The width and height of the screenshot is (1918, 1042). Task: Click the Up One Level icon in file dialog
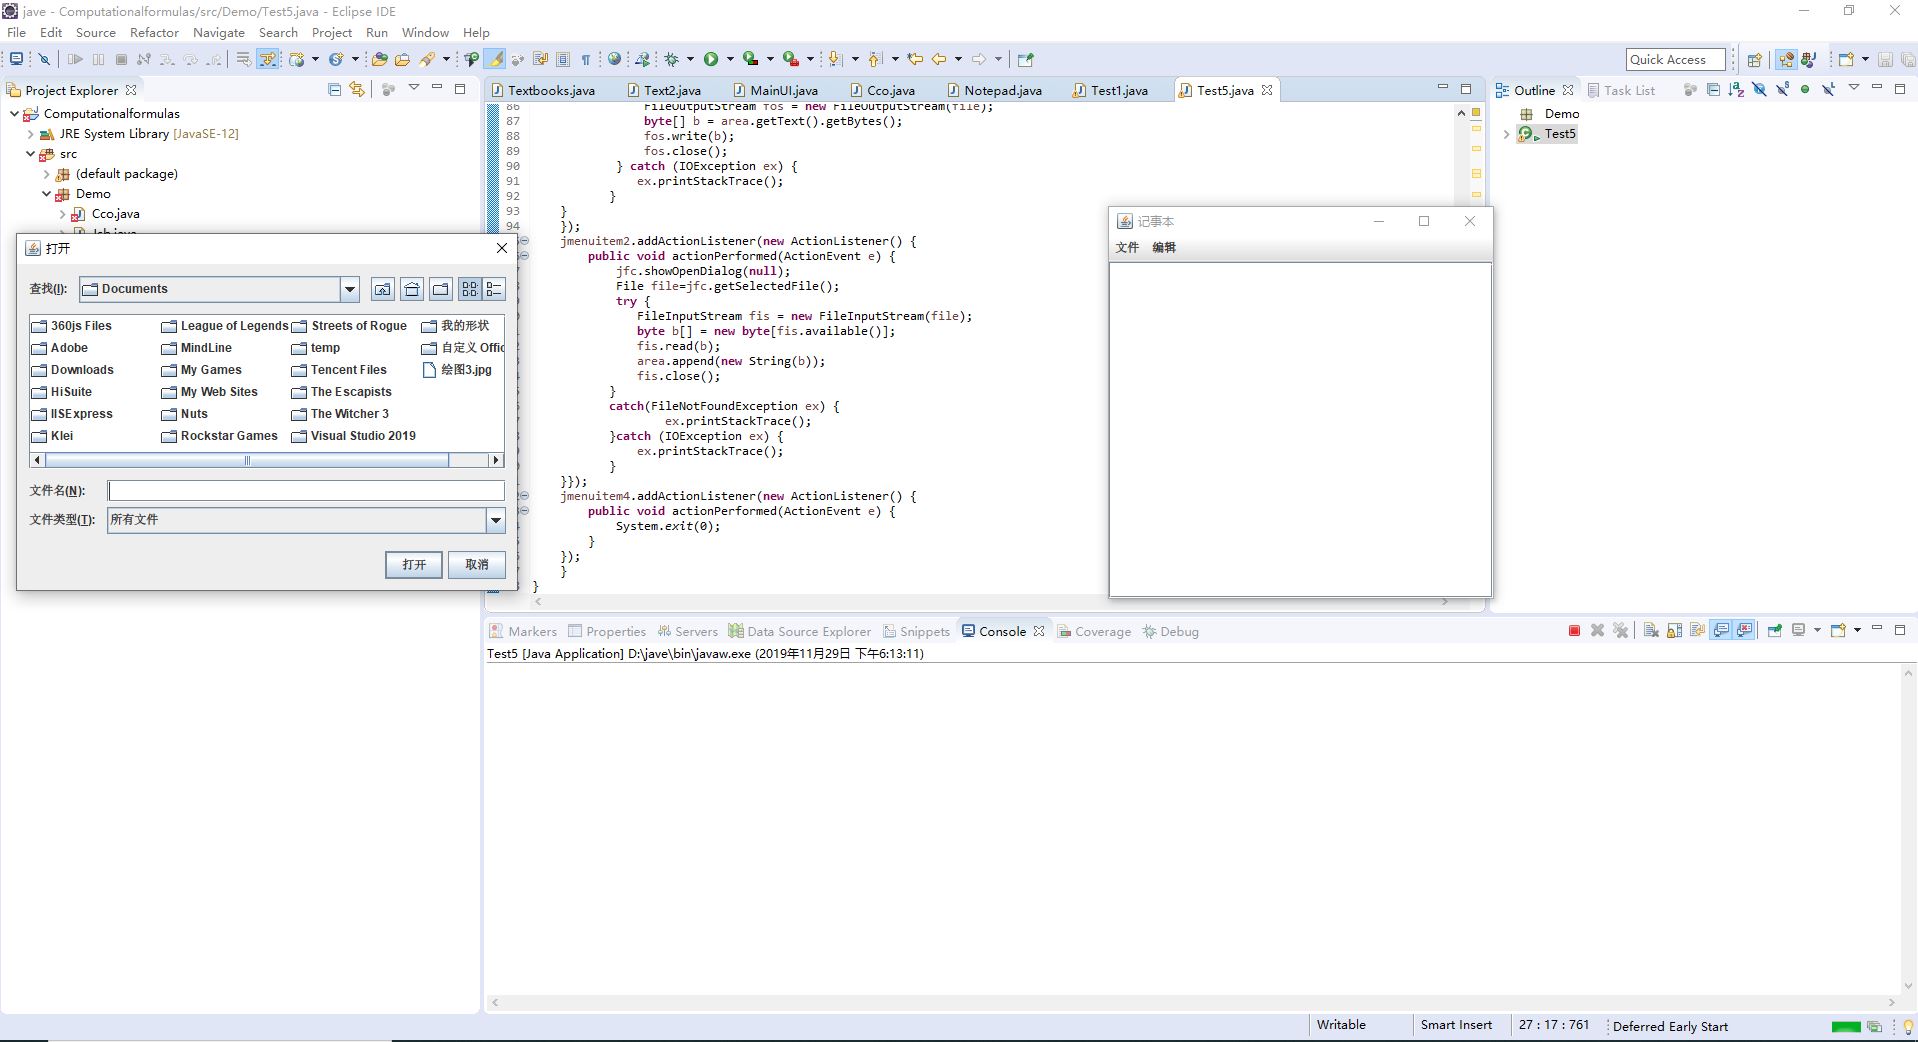point(383,289)
